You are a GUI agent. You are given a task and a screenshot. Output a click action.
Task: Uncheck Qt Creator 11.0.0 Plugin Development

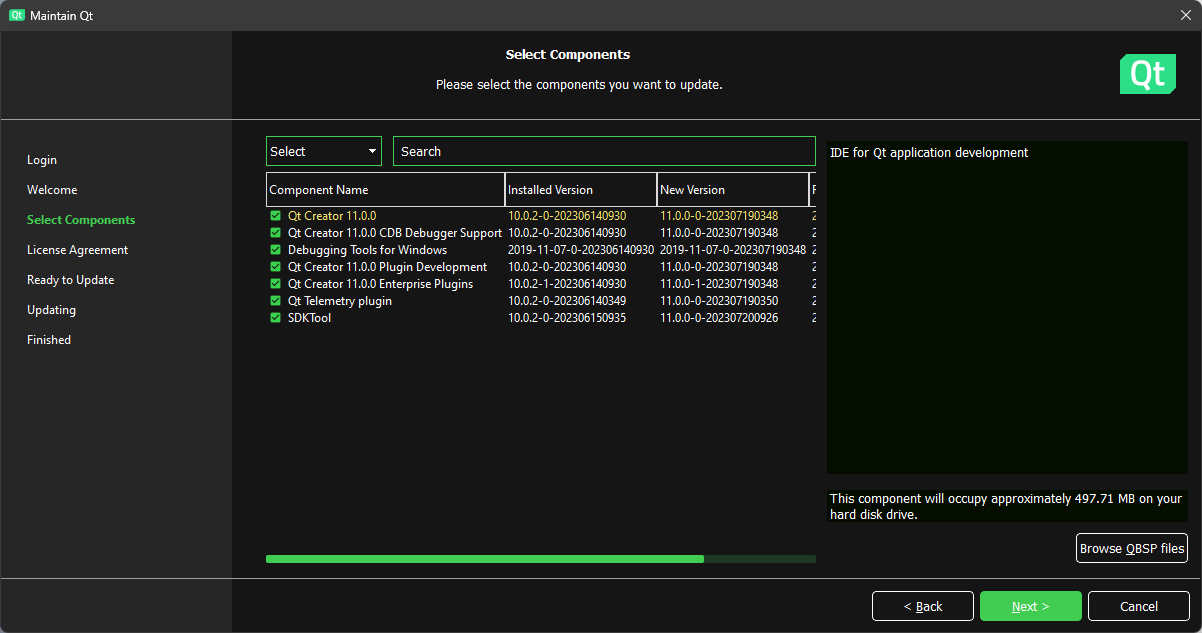click(x=275, y=267)
